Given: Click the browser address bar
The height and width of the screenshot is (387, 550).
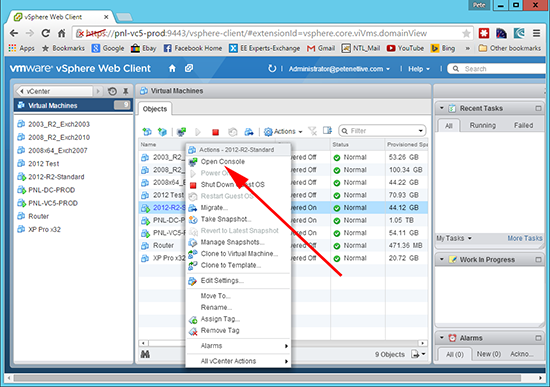Looking at the screenshot, I should (273, 33).
